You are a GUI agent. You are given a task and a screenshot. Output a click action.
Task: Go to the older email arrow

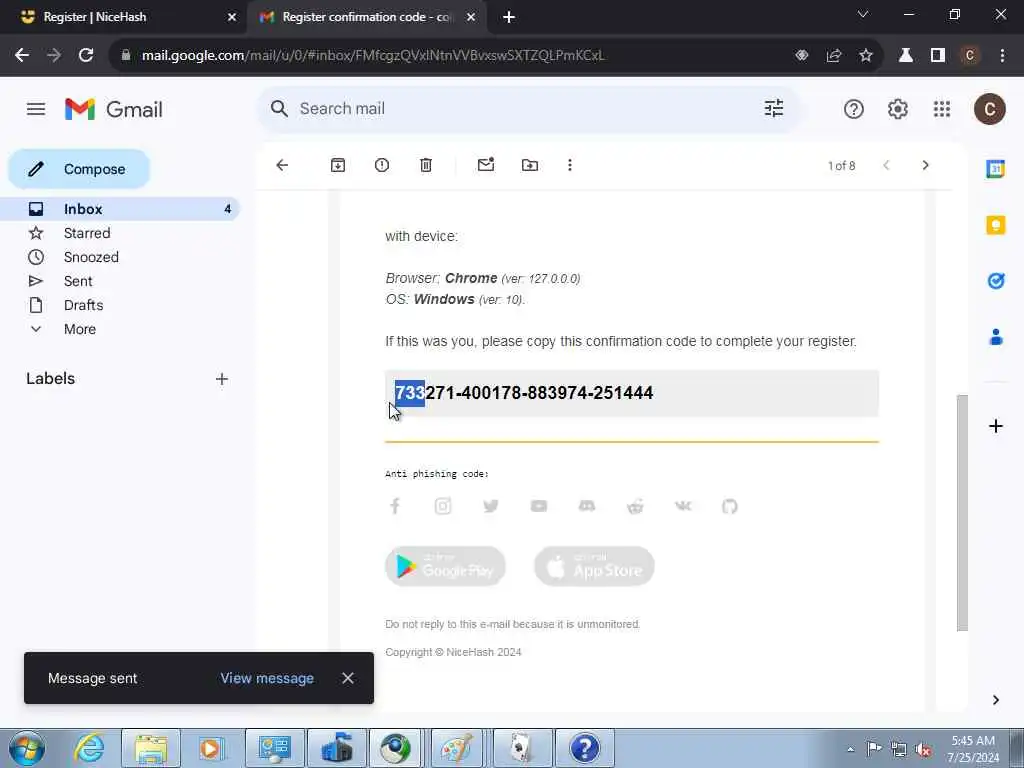tap(925, 165)
